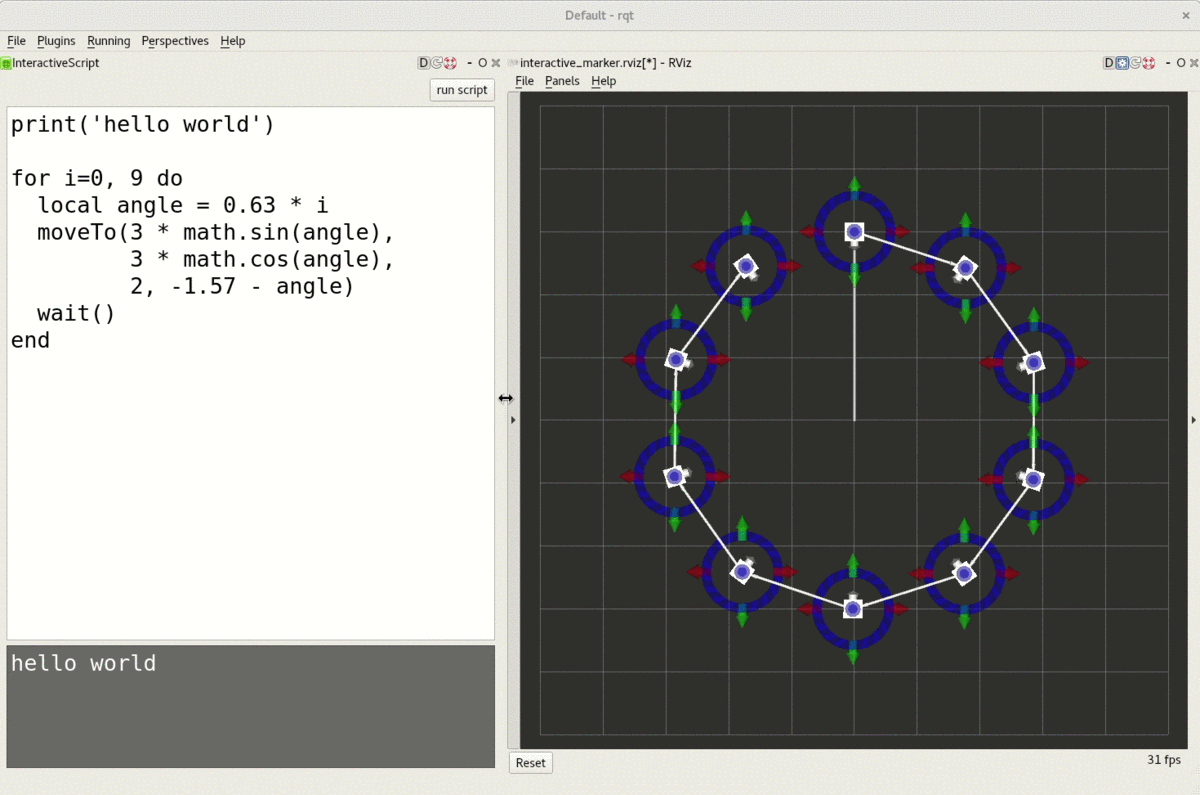Open help lifebuoy icon for RViz panel
Screen dimensions: 1200x795
pos(1150,63)
